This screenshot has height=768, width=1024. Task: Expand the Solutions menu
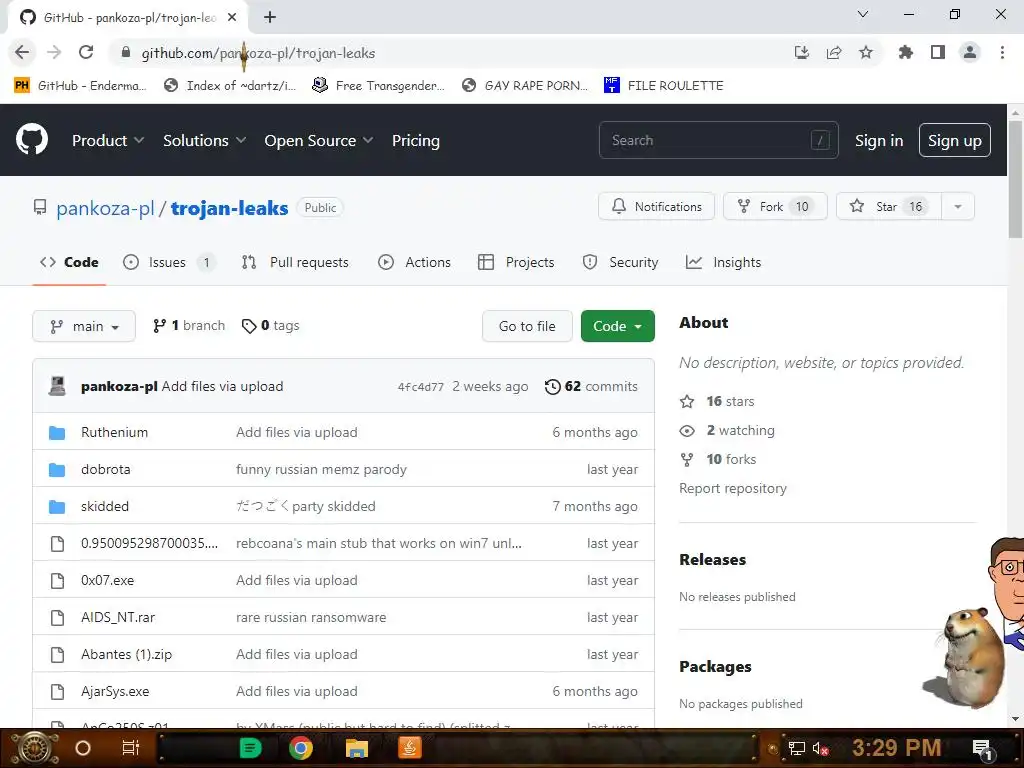click(204, 140)
